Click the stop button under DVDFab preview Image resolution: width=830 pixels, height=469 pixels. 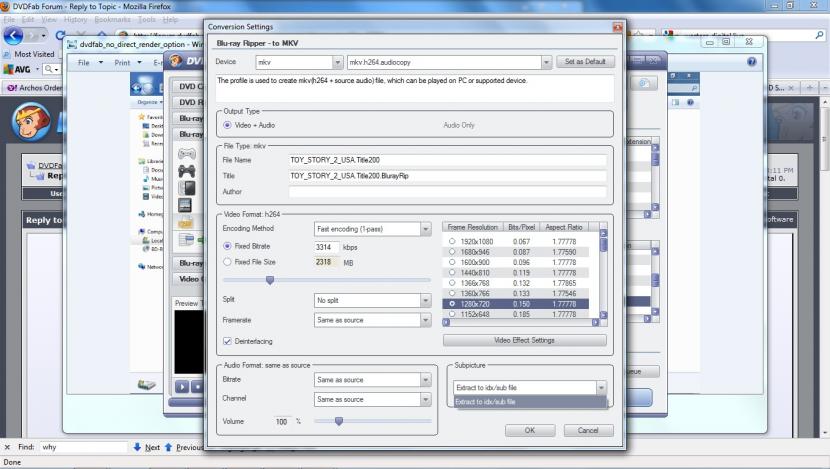tap(197, 387)
